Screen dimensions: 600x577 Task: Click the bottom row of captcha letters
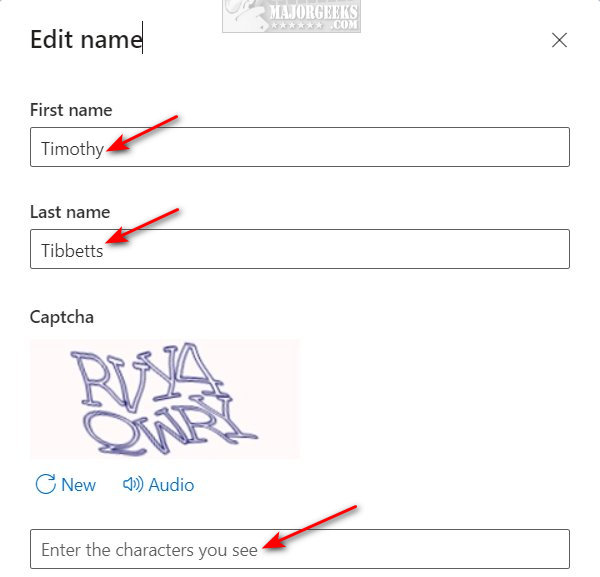170,427
